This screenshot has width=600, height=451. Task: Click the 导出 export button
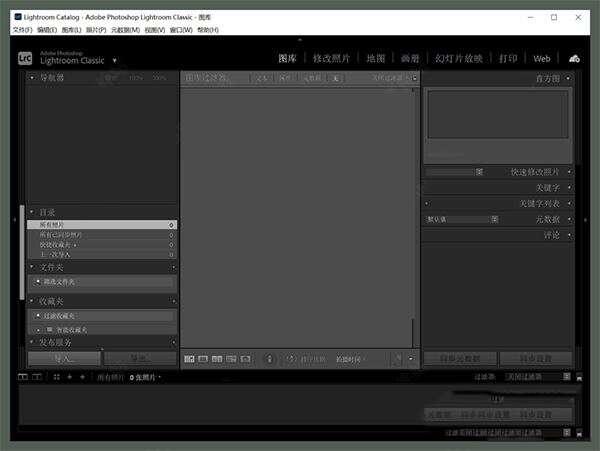[x=140, y=358]
